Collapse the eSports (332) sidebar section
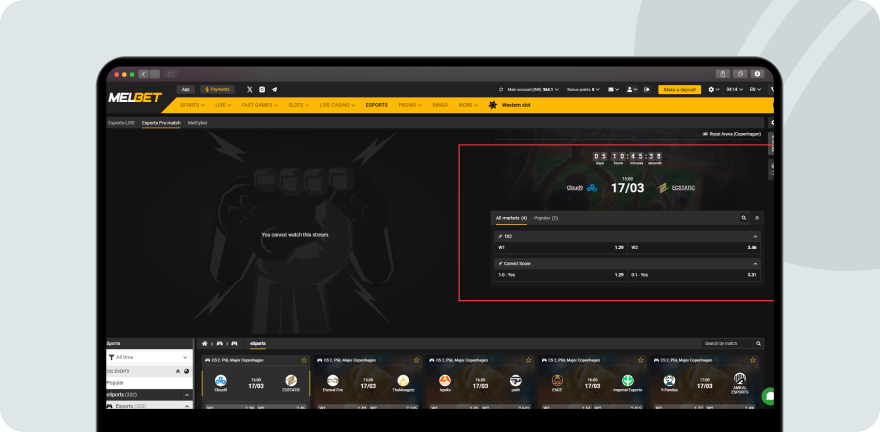 click(187, 395)
